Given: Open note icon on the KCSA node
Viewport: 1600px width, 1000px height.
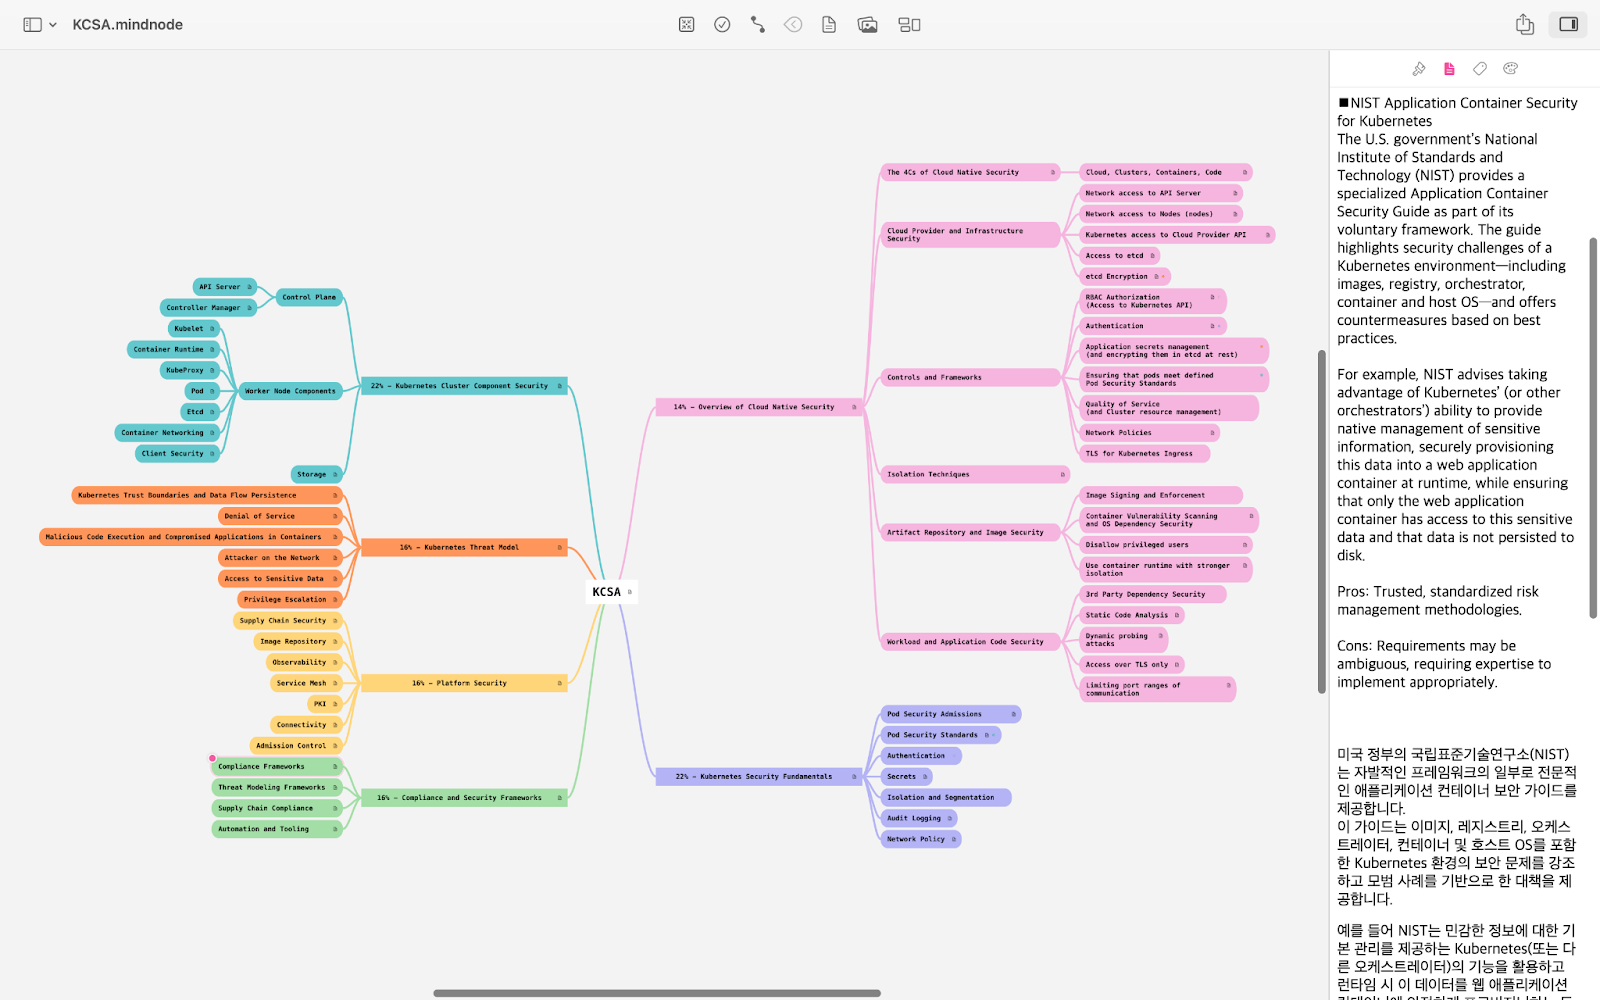Looking at the screenshot, I should (x=629, y=592).
